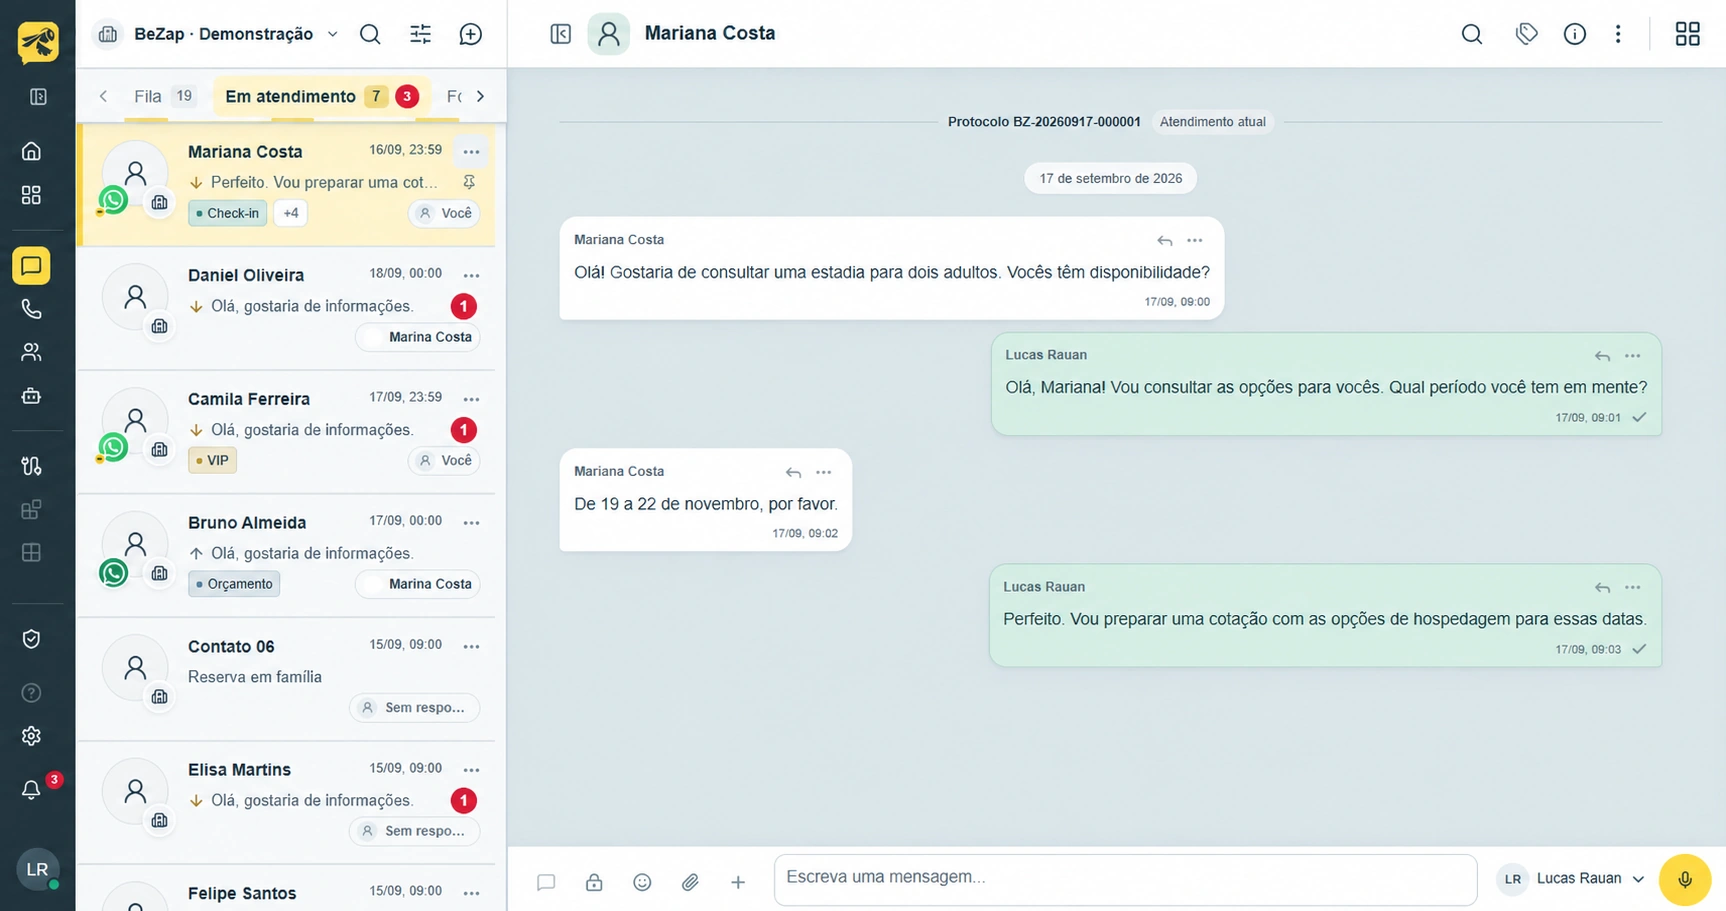This screenshot has height=911, width=1726.
Task: Open quick replies icon in composer
Action: coord(546,882)
